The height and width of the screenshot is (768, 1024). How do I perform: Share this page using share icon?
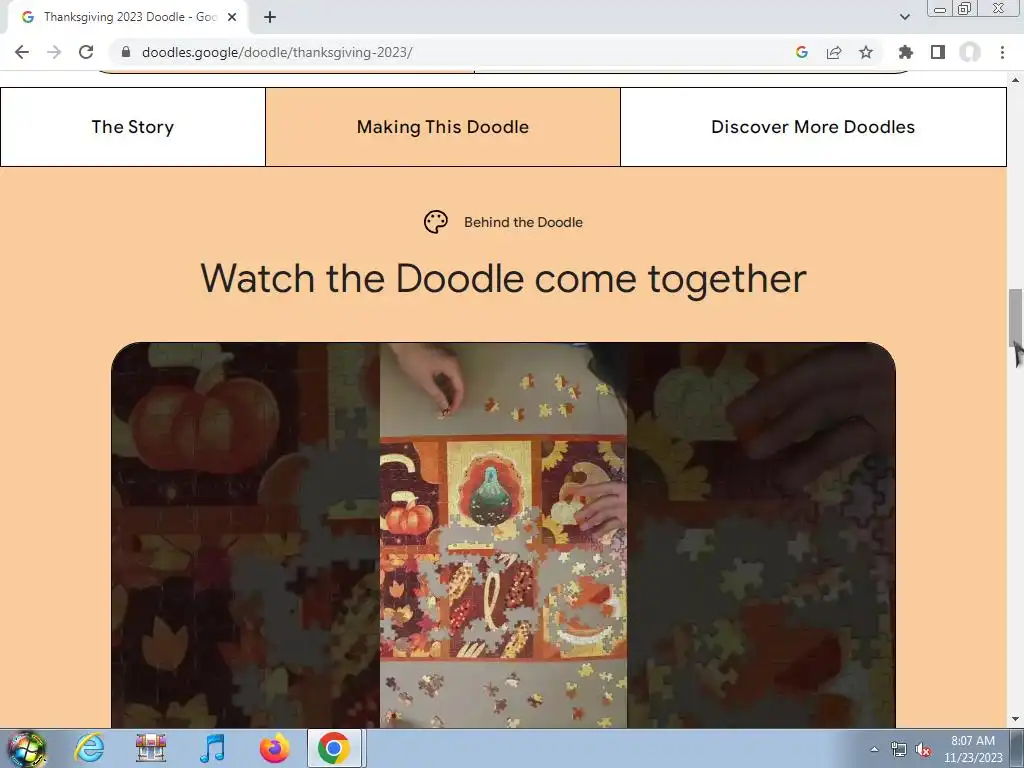[834, 52]
